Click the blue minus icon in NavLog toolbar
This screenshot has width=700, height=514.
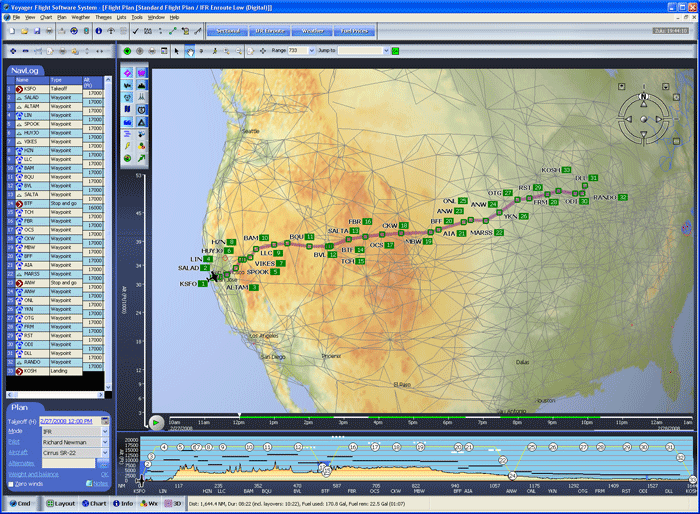tap(25, 51)
